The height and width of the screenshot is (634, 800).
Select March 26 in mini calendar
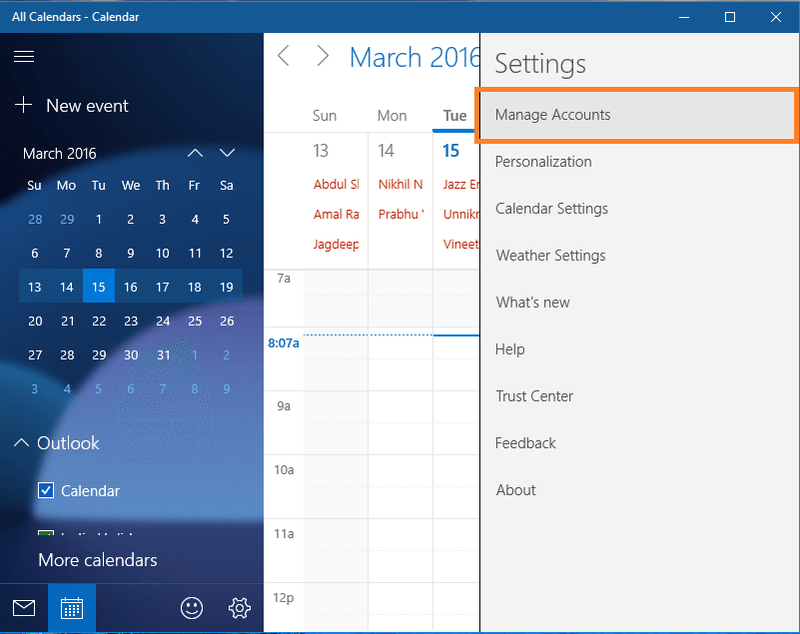(x=227, y=321)
